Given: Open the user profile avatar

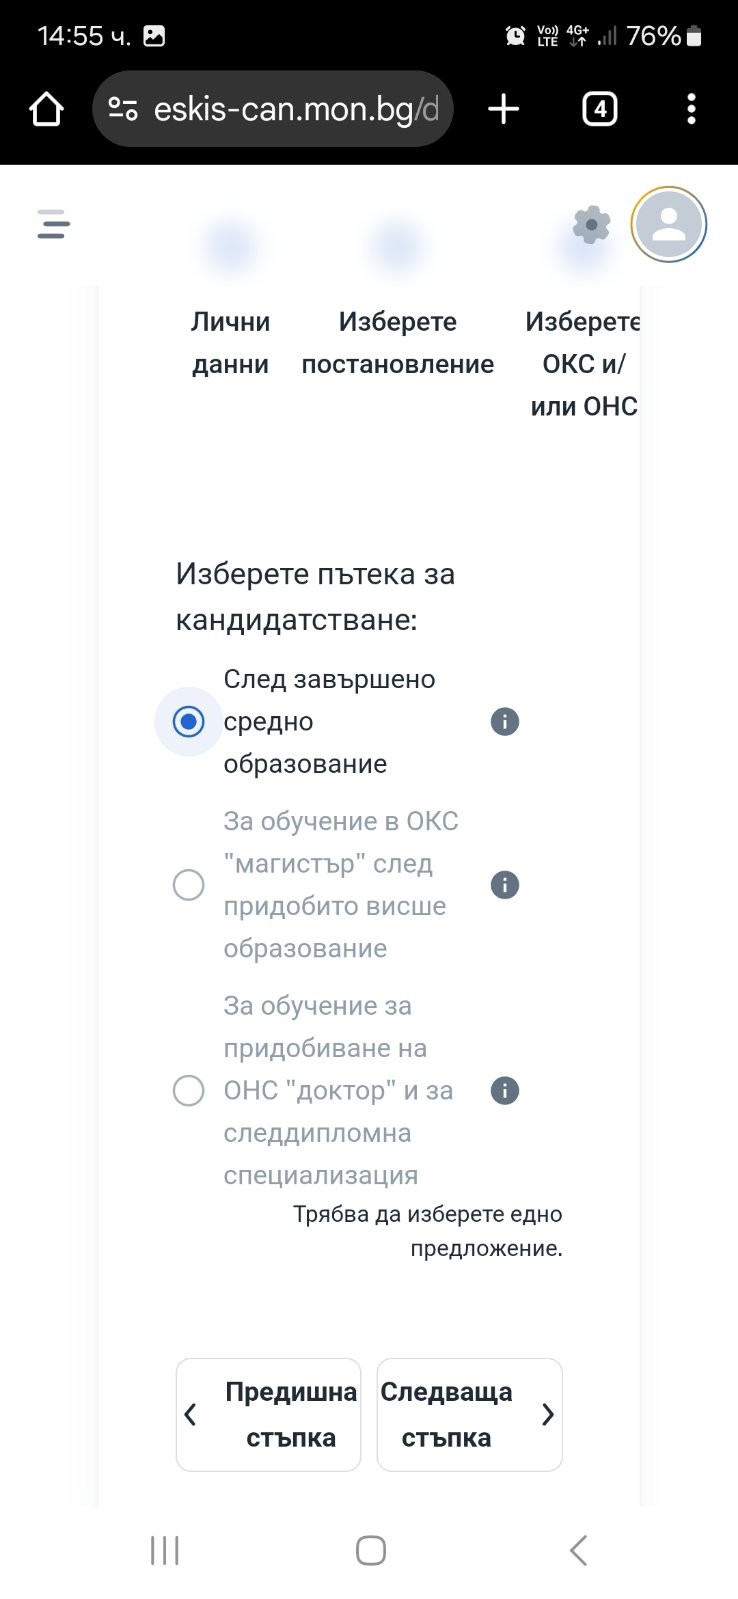Looking at the screenshot, I should point(669,225).
